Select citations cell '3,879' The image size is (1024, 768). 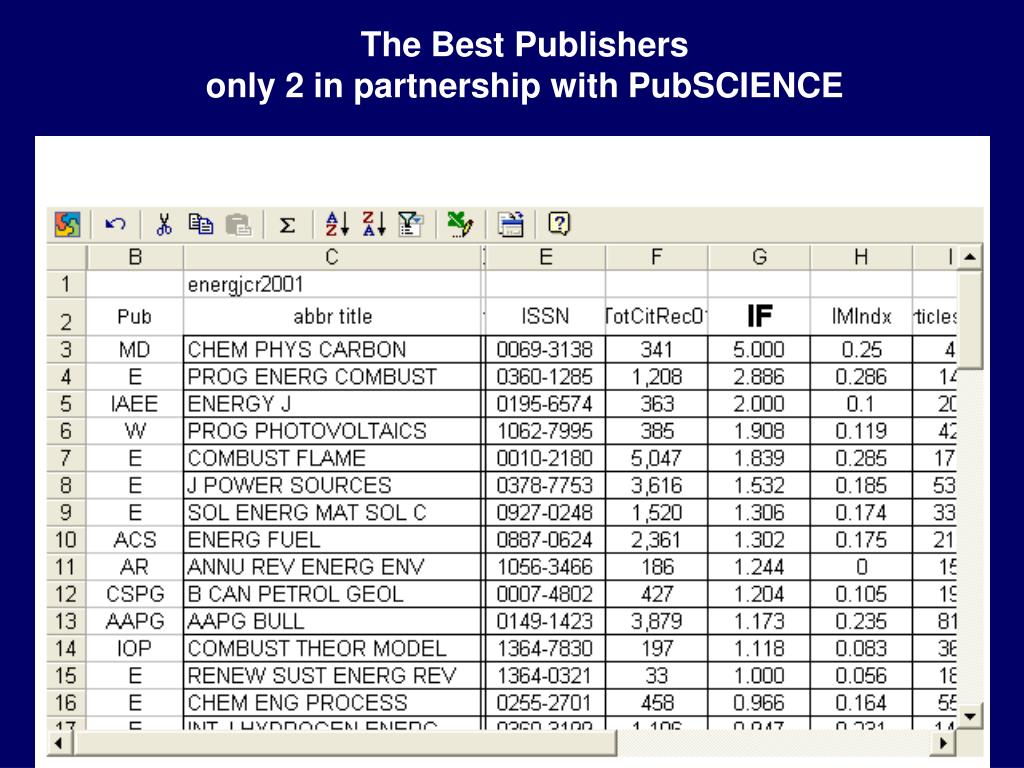[657, 622]
